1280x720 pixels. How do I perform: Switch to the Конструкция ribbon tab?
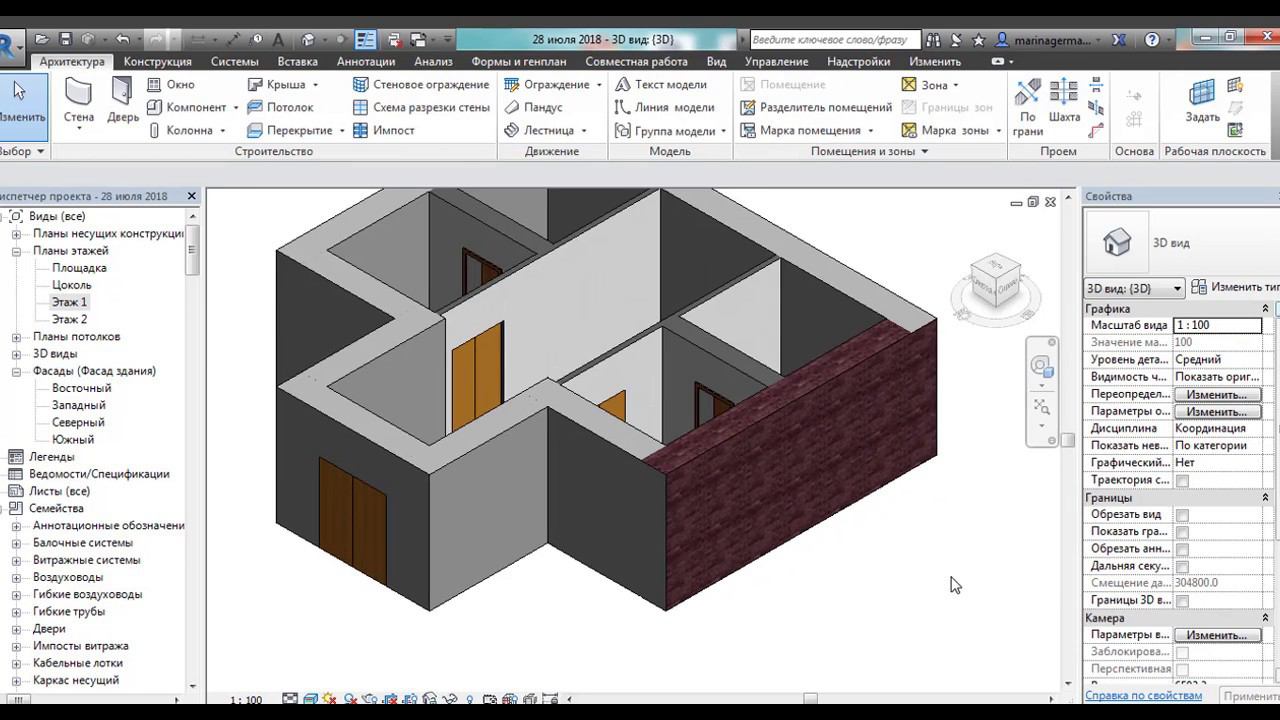pos(157,61)
